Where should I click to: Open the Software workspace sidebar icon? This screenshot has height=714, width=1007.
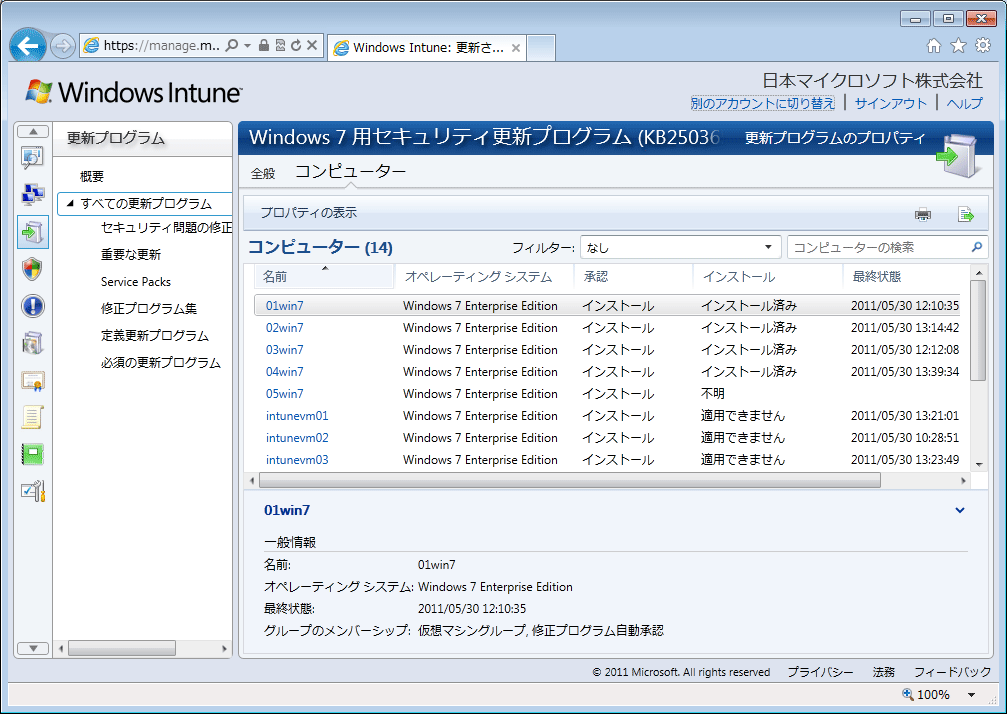pyautogui.click(x=32, y=344)
